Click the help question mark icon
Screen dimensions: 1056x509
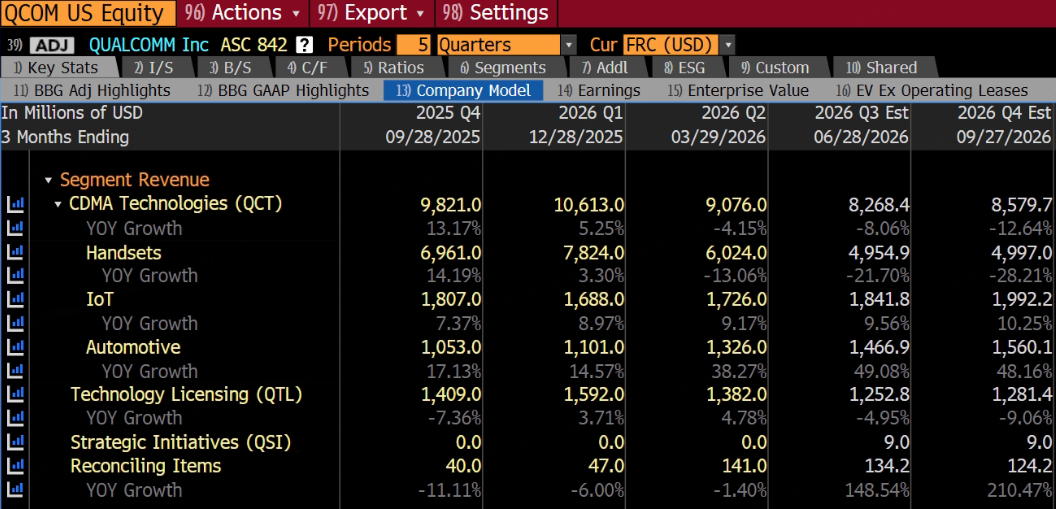pyautogui.click(x=305, y=45)
